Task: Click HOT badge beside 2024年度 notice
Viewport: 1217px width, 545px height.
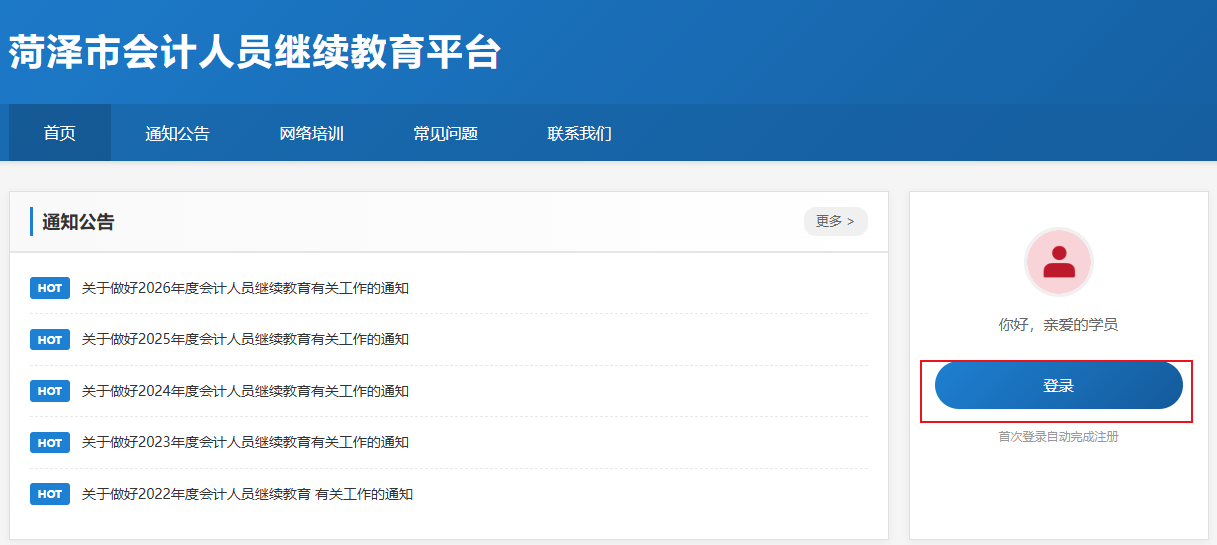Action: pos(50,391)
